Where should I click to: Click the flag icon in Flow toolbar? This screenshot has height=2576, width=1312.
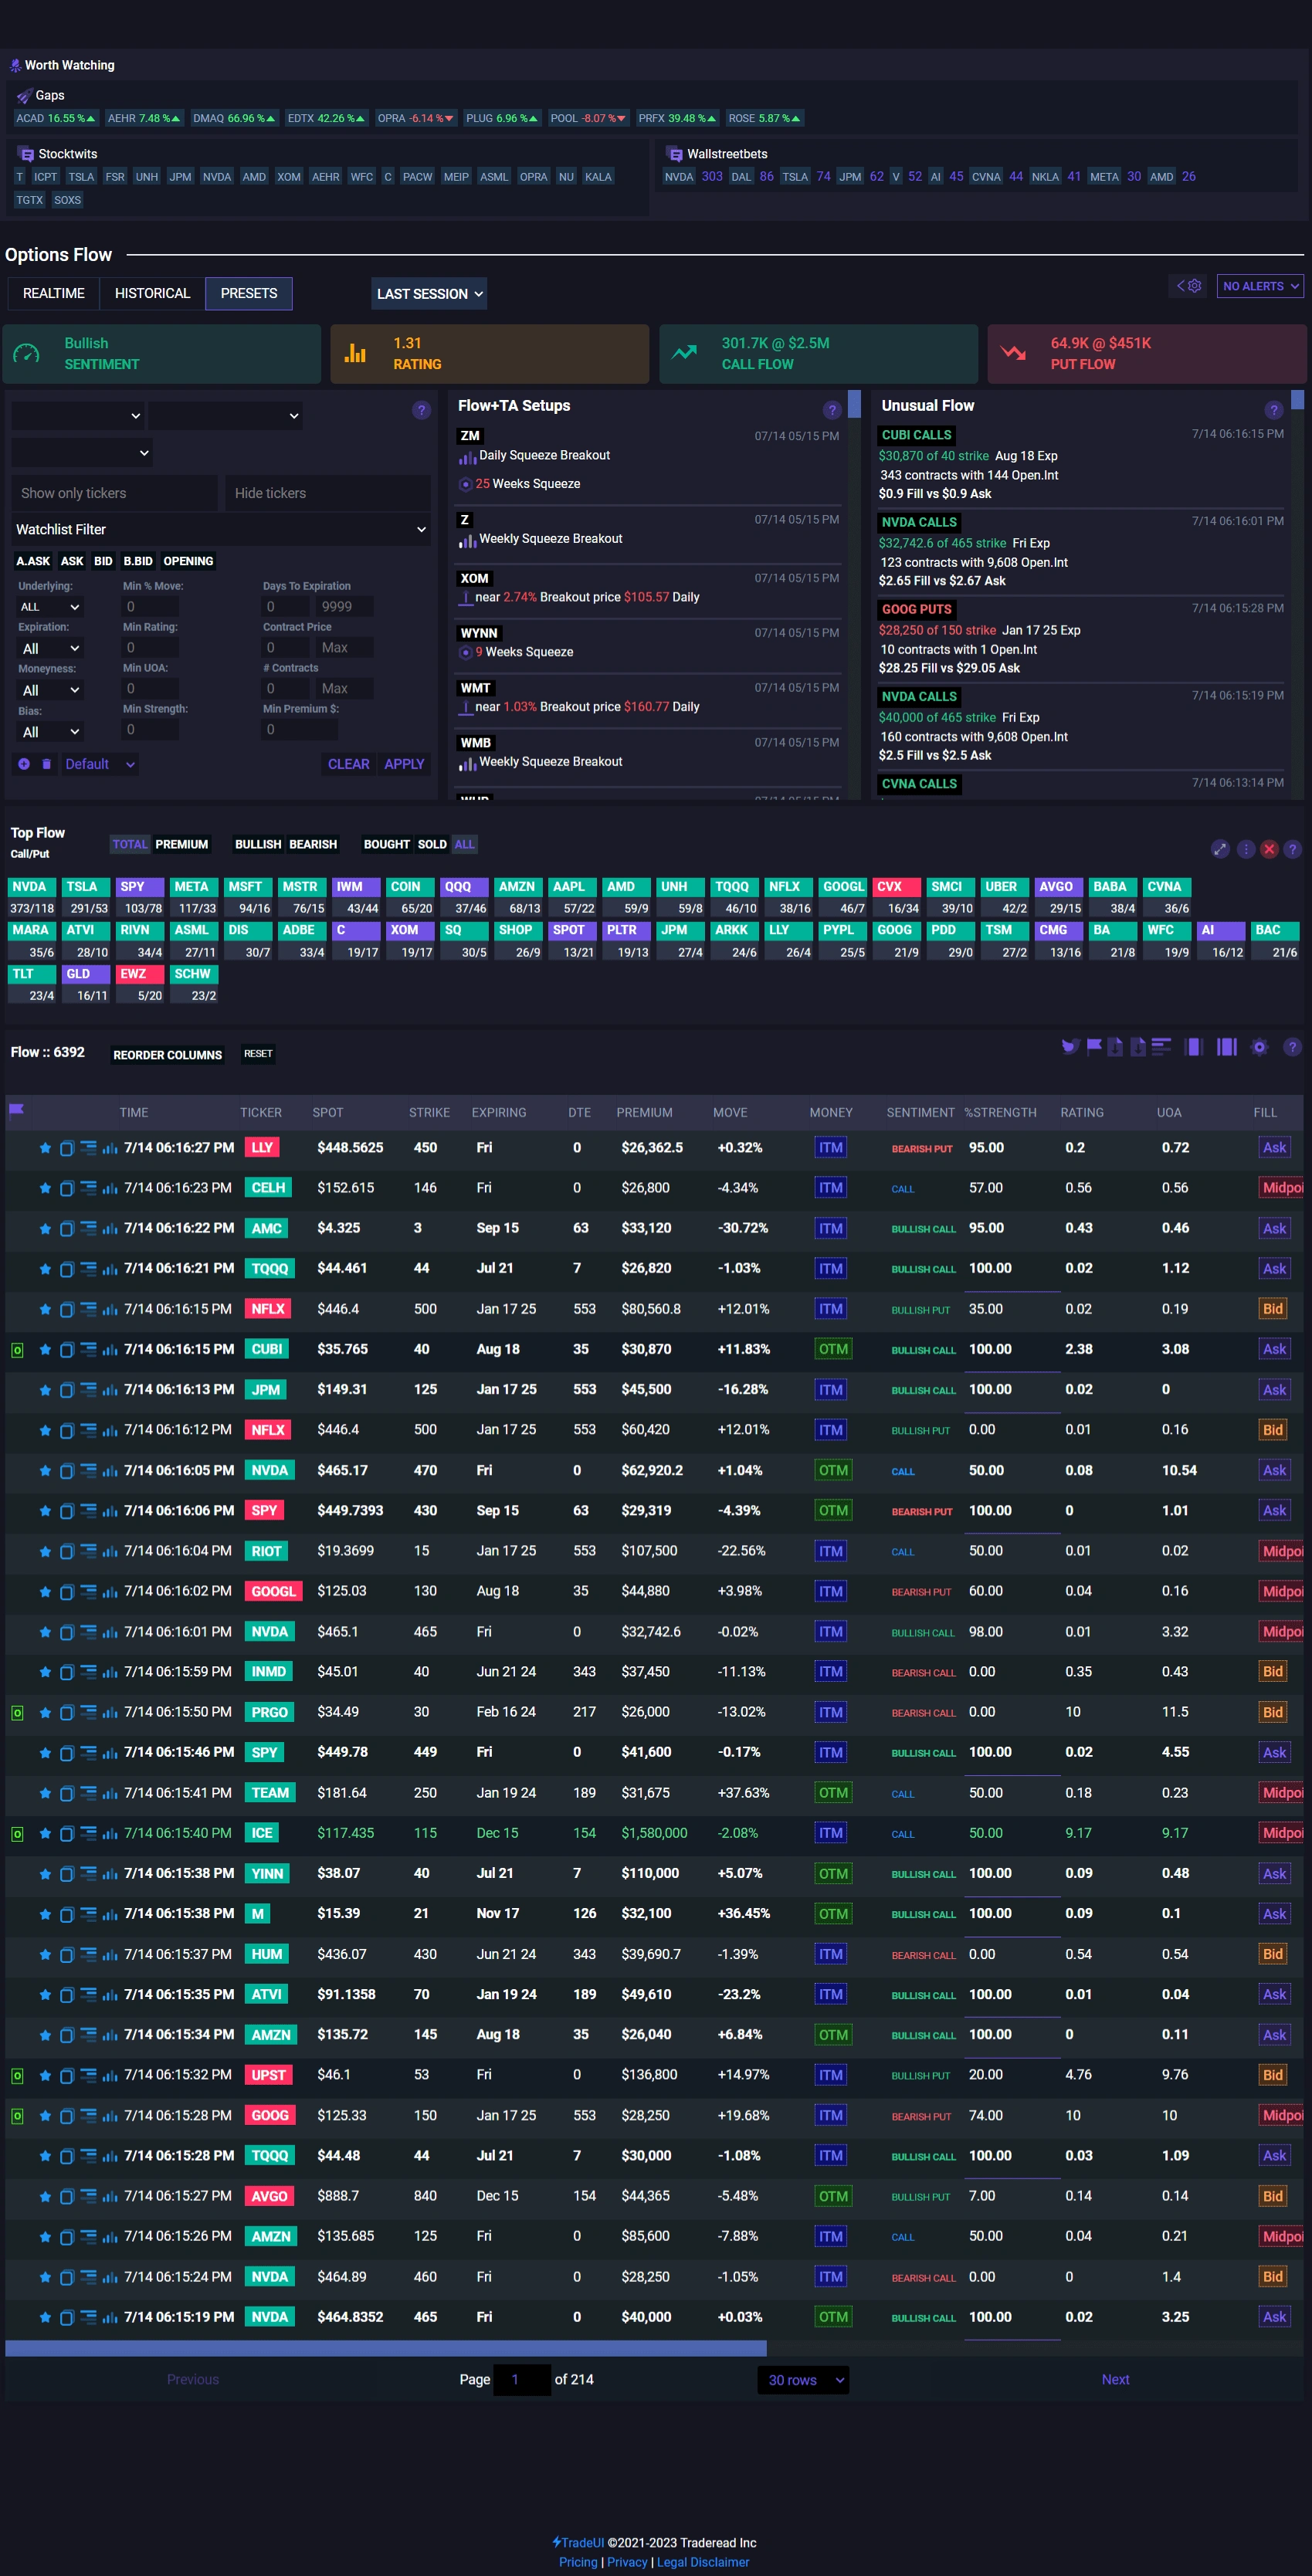coord(1094,1046)
